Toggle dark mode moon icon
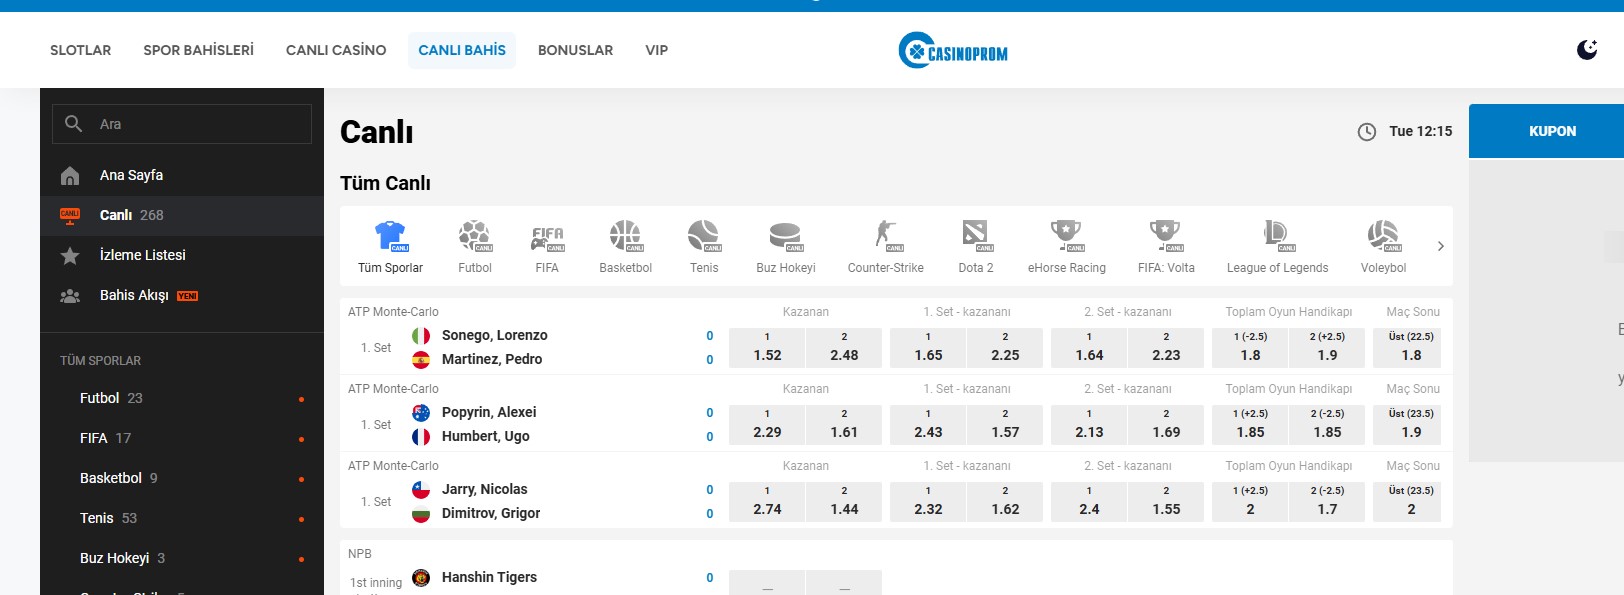 [x=1586, y=50]
